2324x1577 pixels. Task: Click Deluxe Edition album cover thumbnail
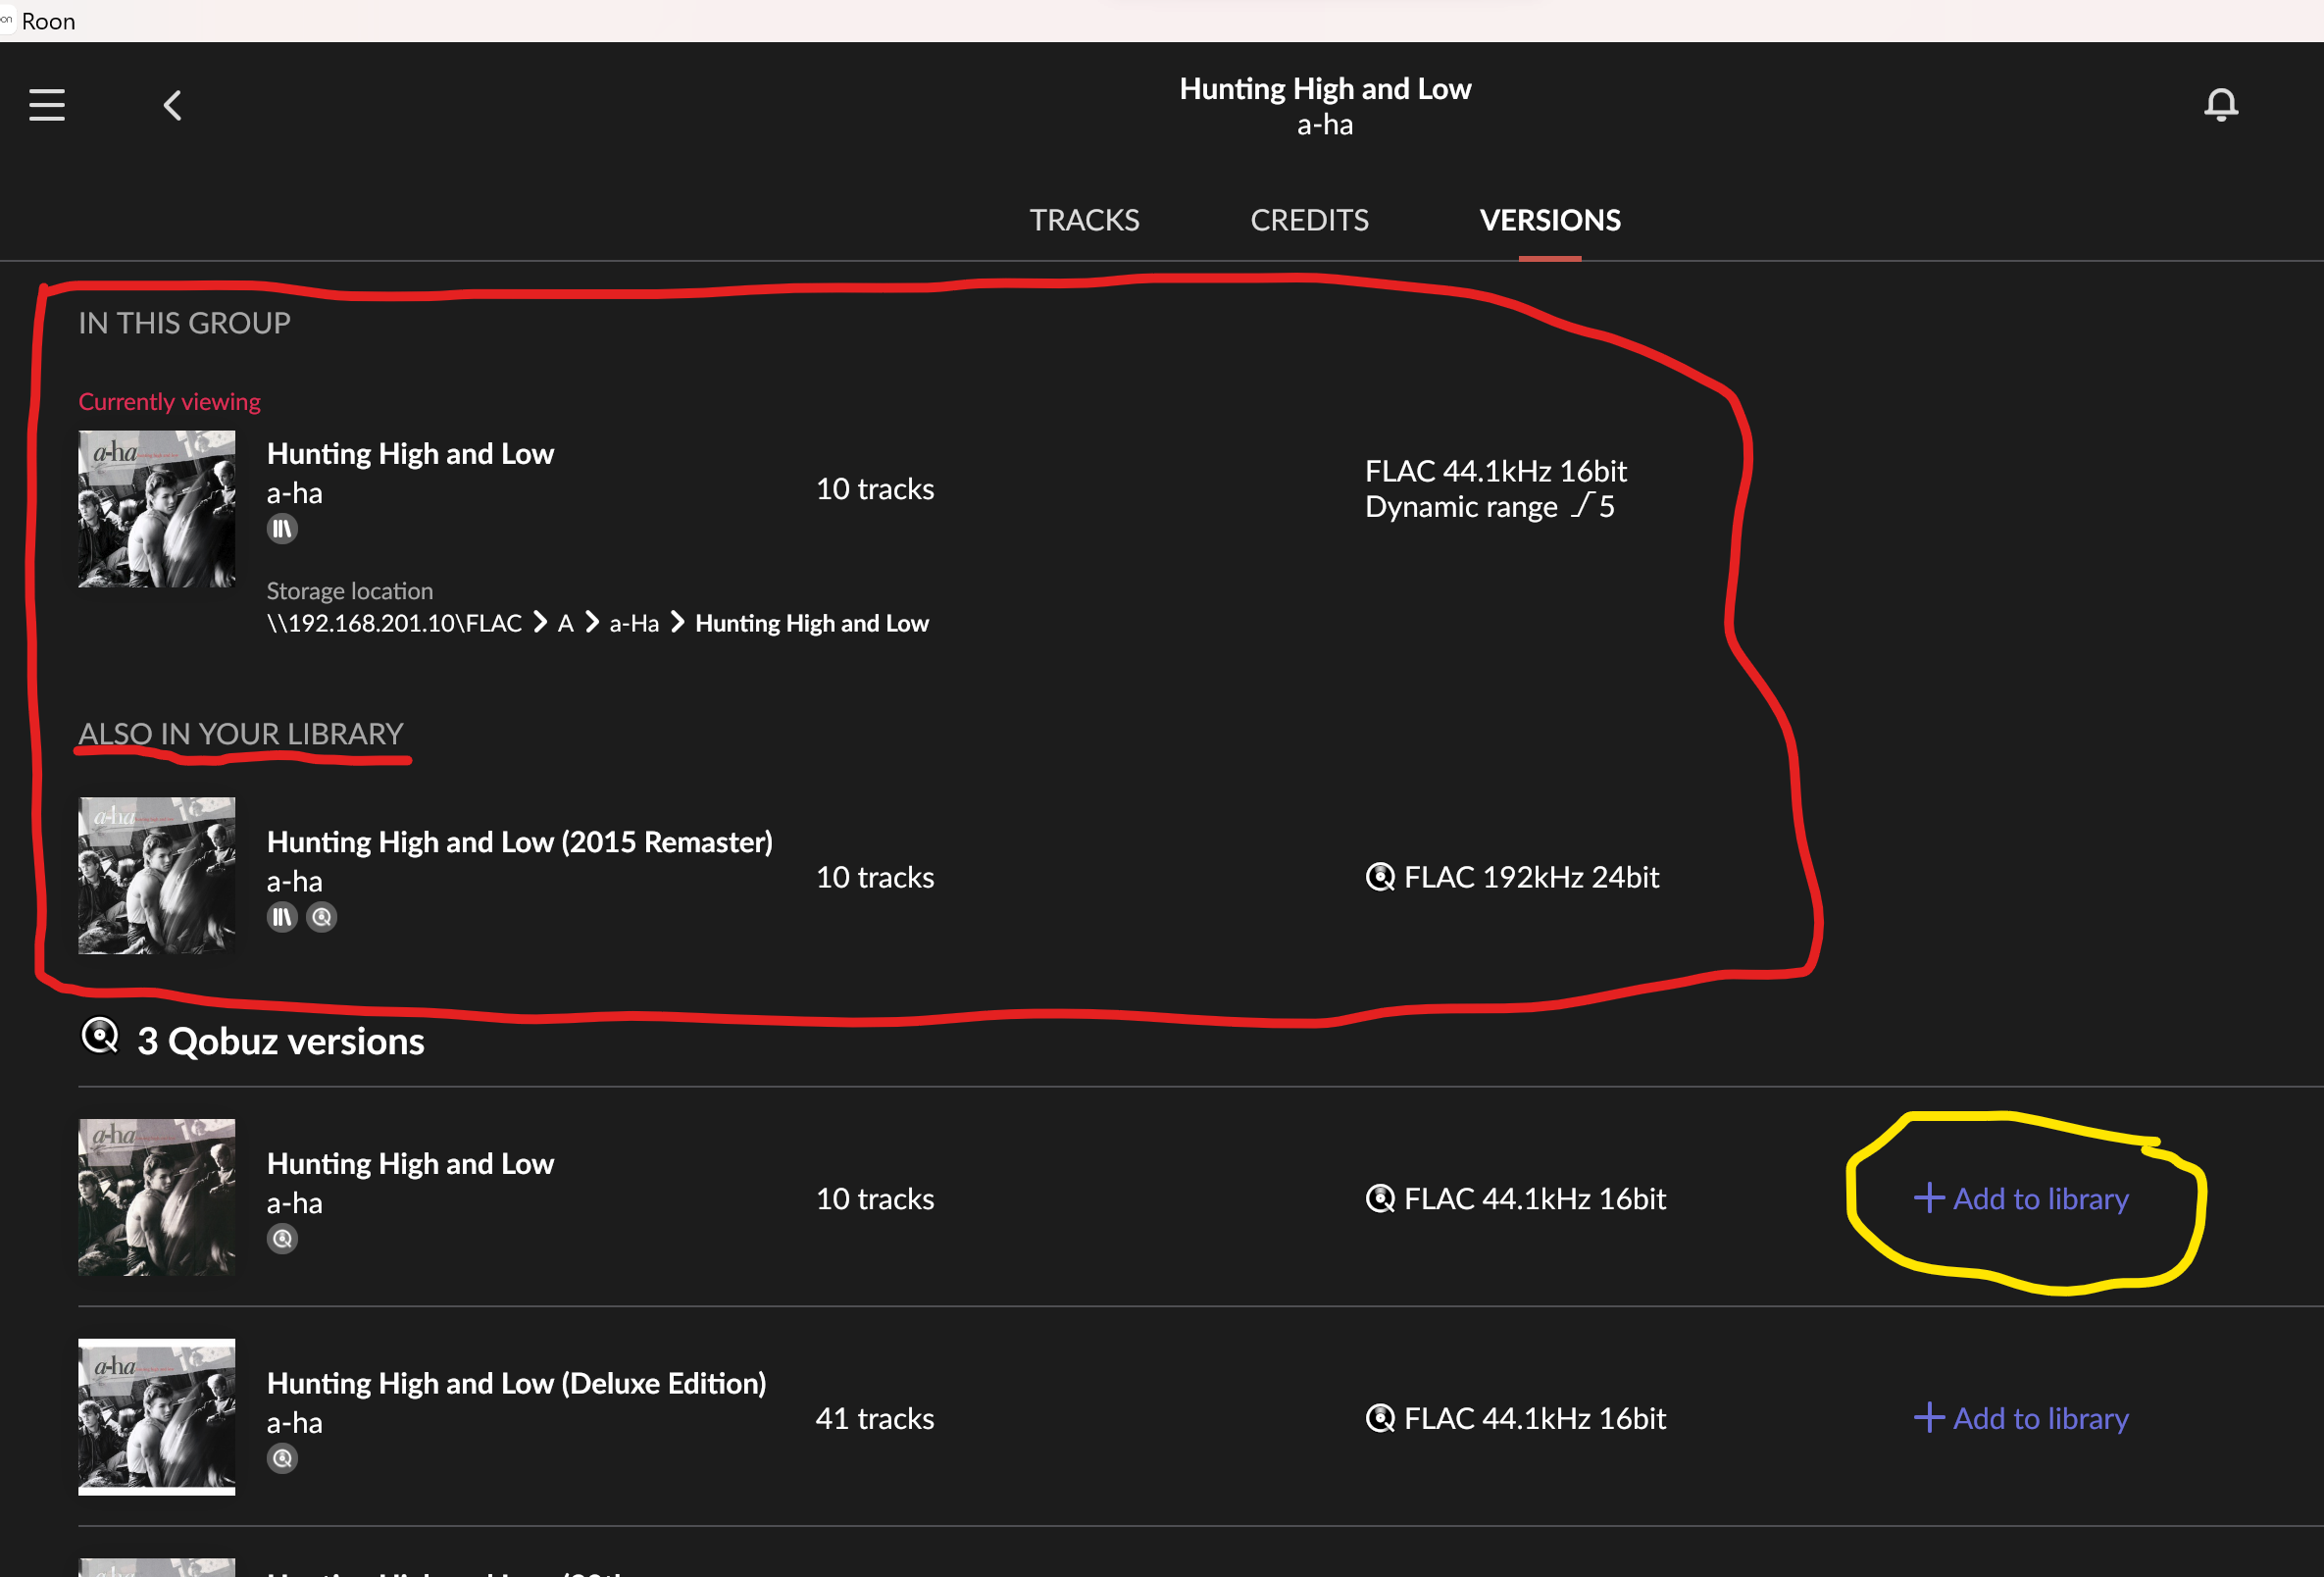click(157, 1417)
